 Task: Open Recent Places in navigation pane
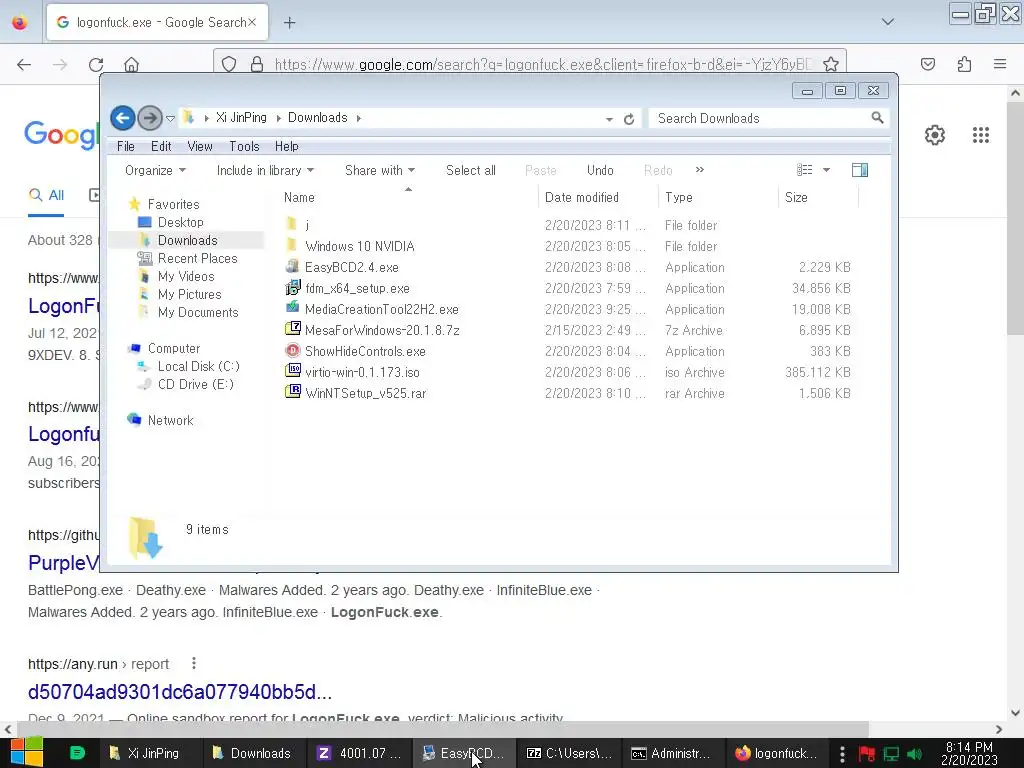tap(197, 258)
